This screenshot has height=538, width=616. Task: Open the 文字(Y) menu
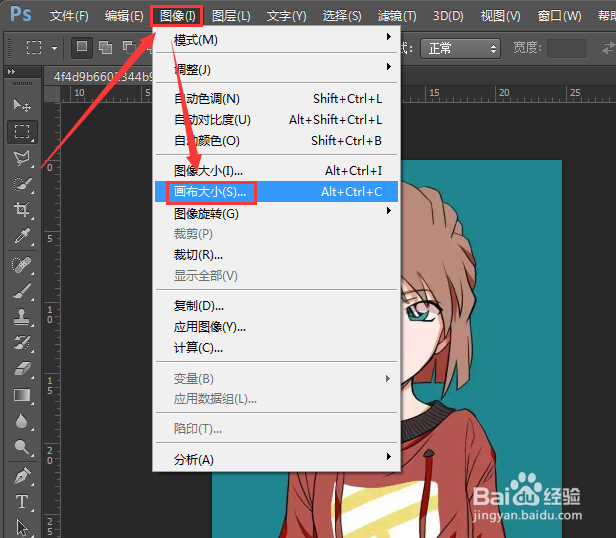coord(286,16)
